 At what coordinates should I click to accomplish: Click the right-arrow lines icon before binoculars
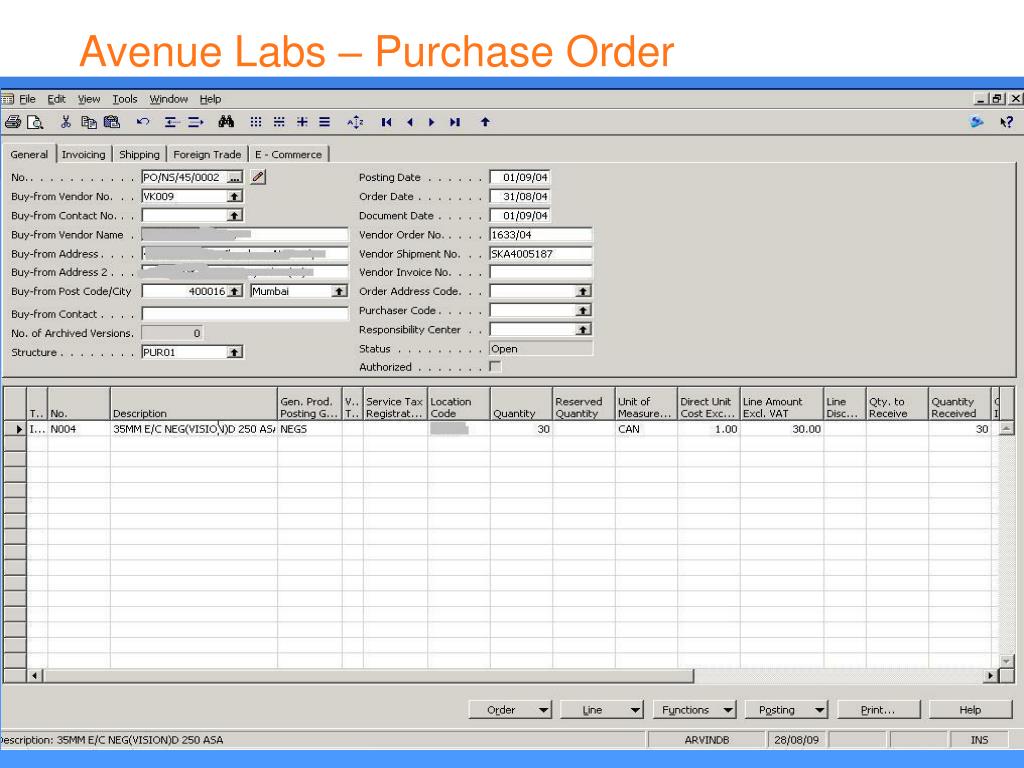[x=195, y=122]
